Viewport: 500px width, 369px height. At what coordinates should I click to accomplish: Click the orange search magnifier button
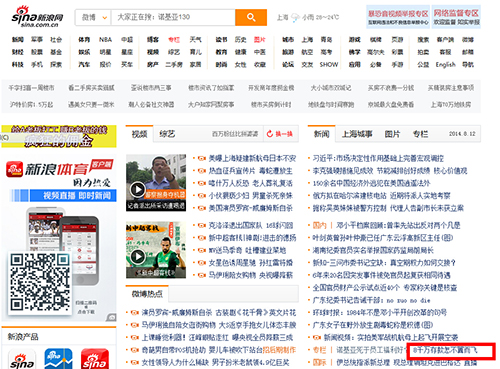coord(251,17)
